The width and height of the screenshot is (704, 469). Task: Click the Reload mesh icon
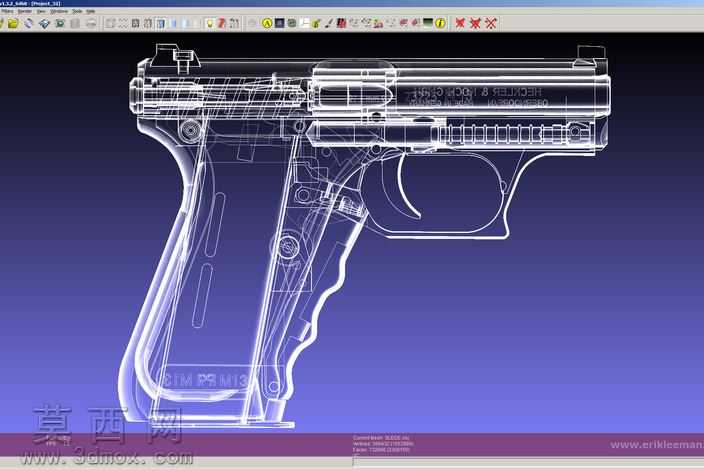click(x=29, y=23)
